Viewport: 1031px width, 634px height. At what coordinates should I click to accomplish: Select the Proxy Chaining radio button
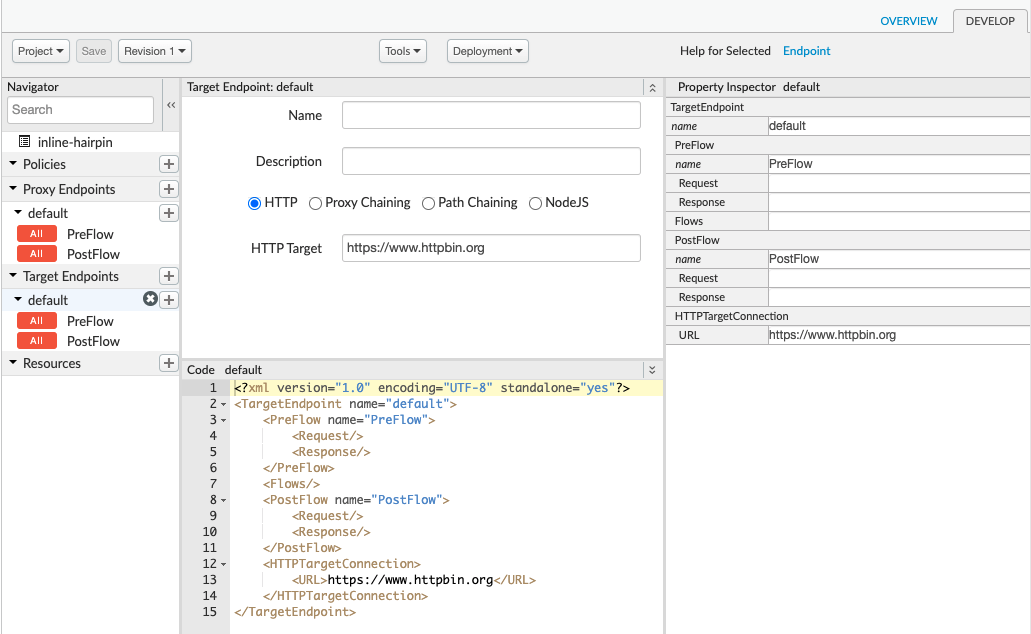[x=316, y=203]
